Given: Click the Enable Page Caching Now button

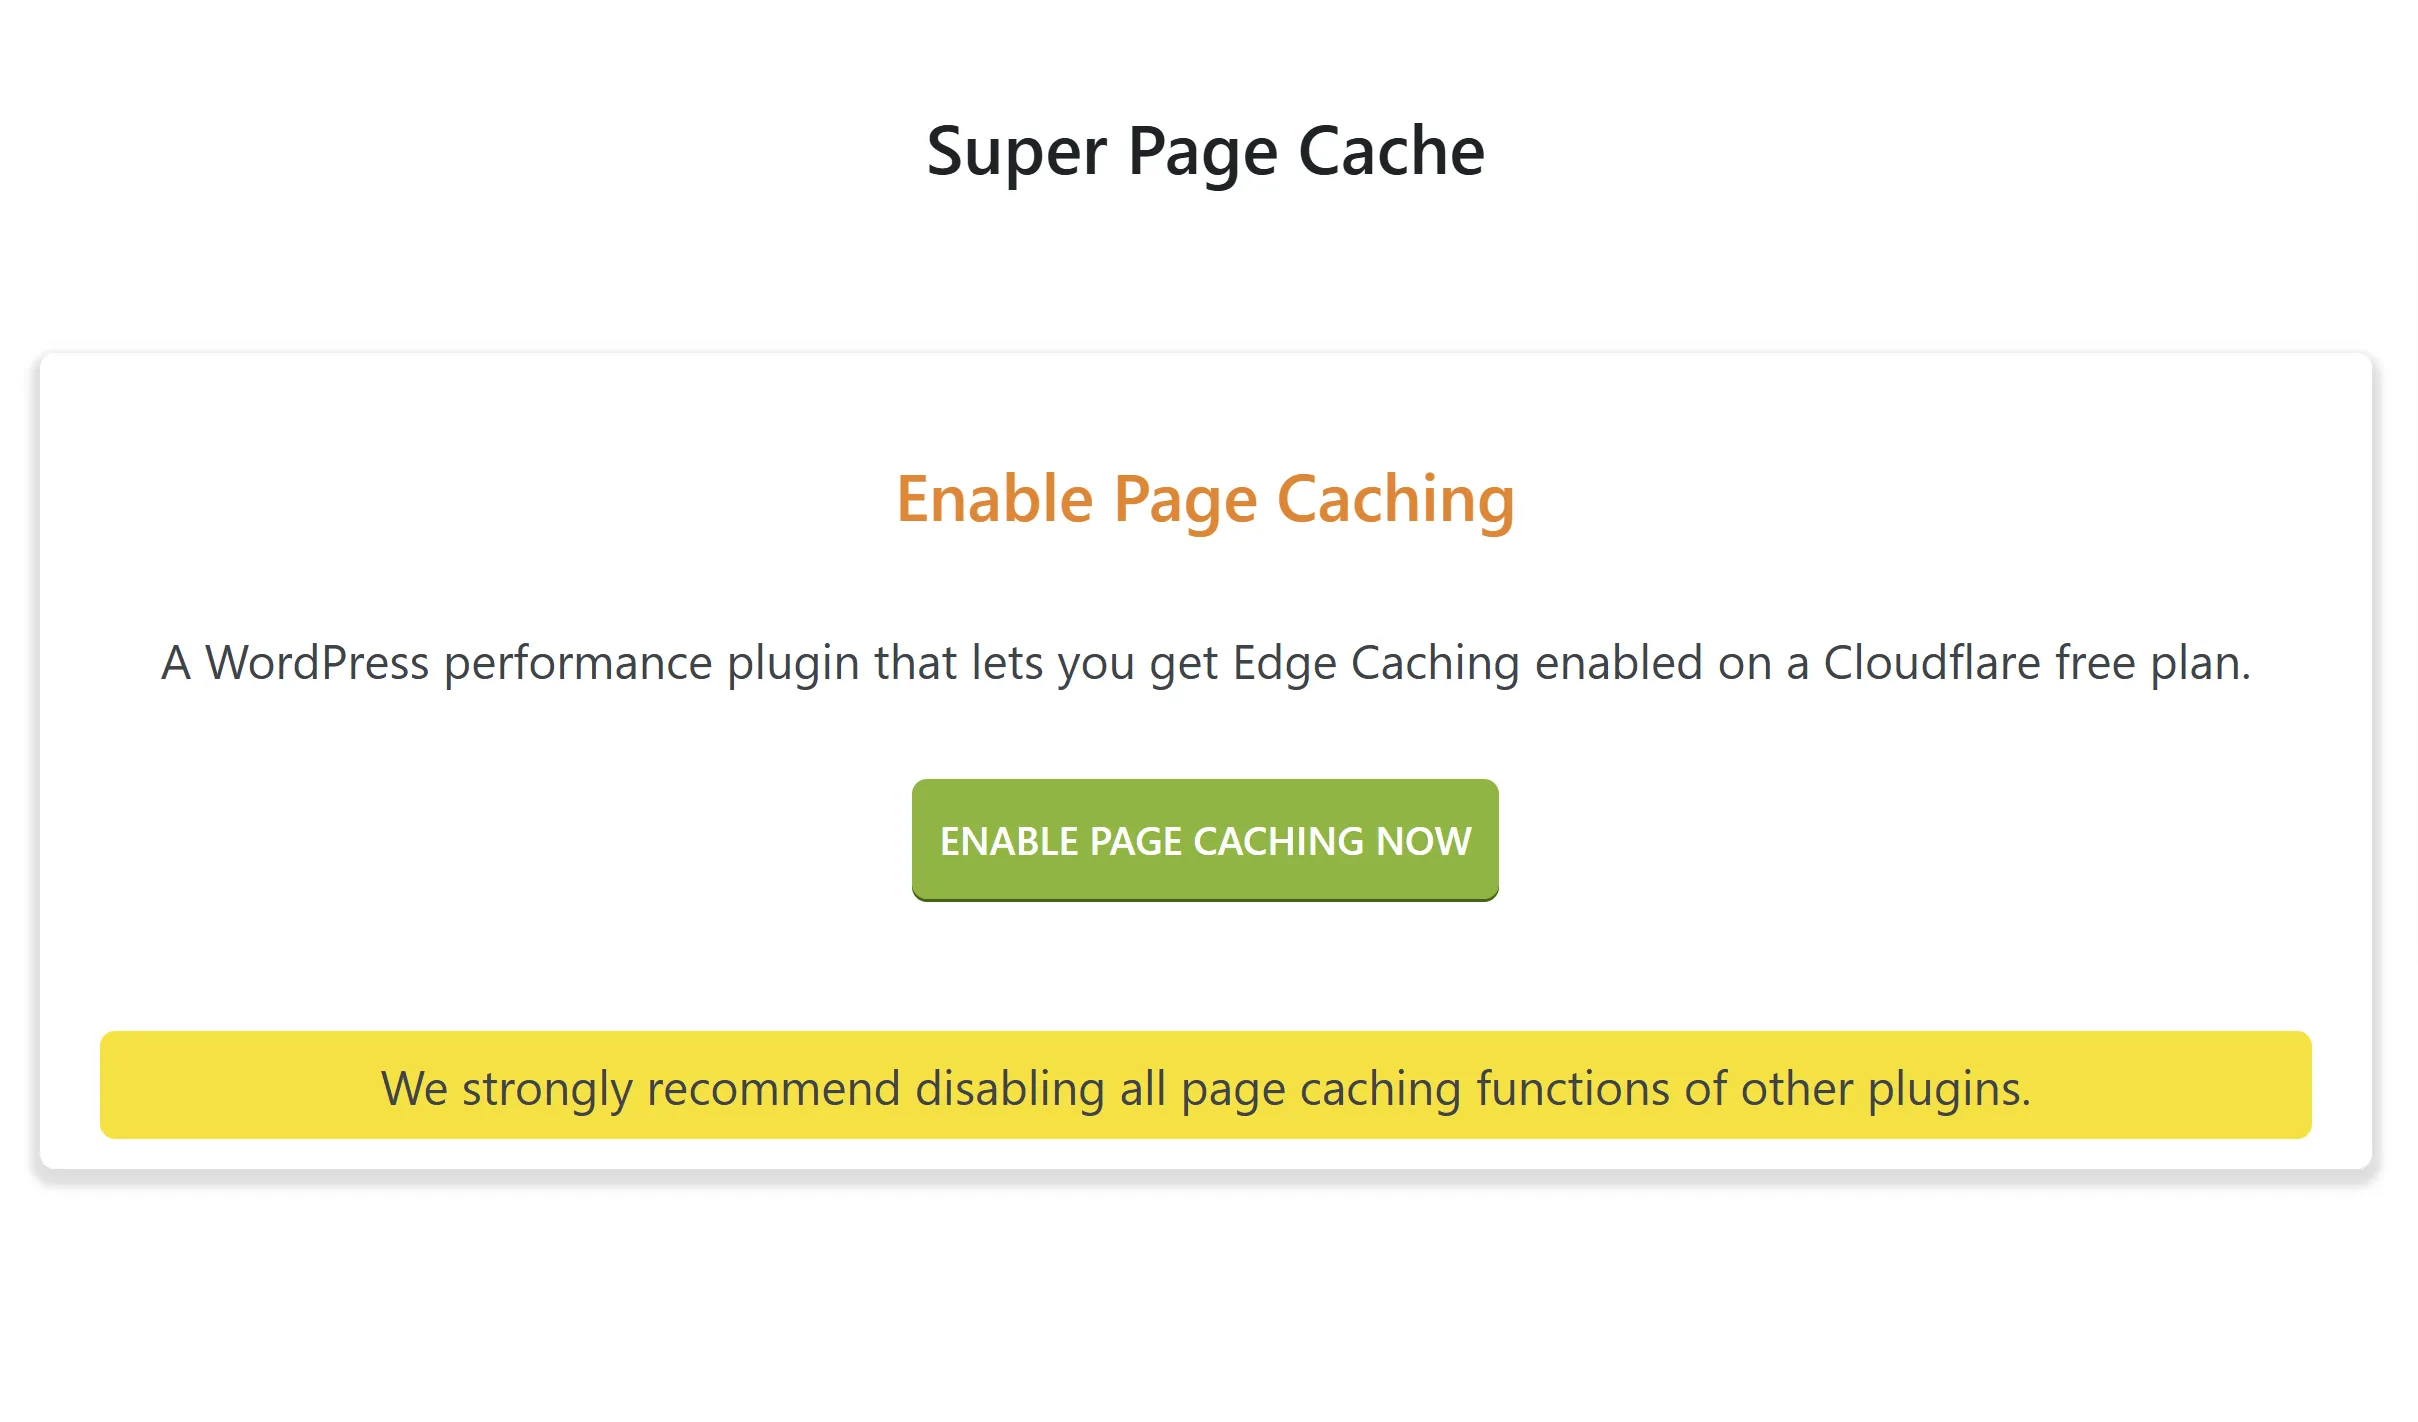Looking at the screenshot, I should 1205,840.
